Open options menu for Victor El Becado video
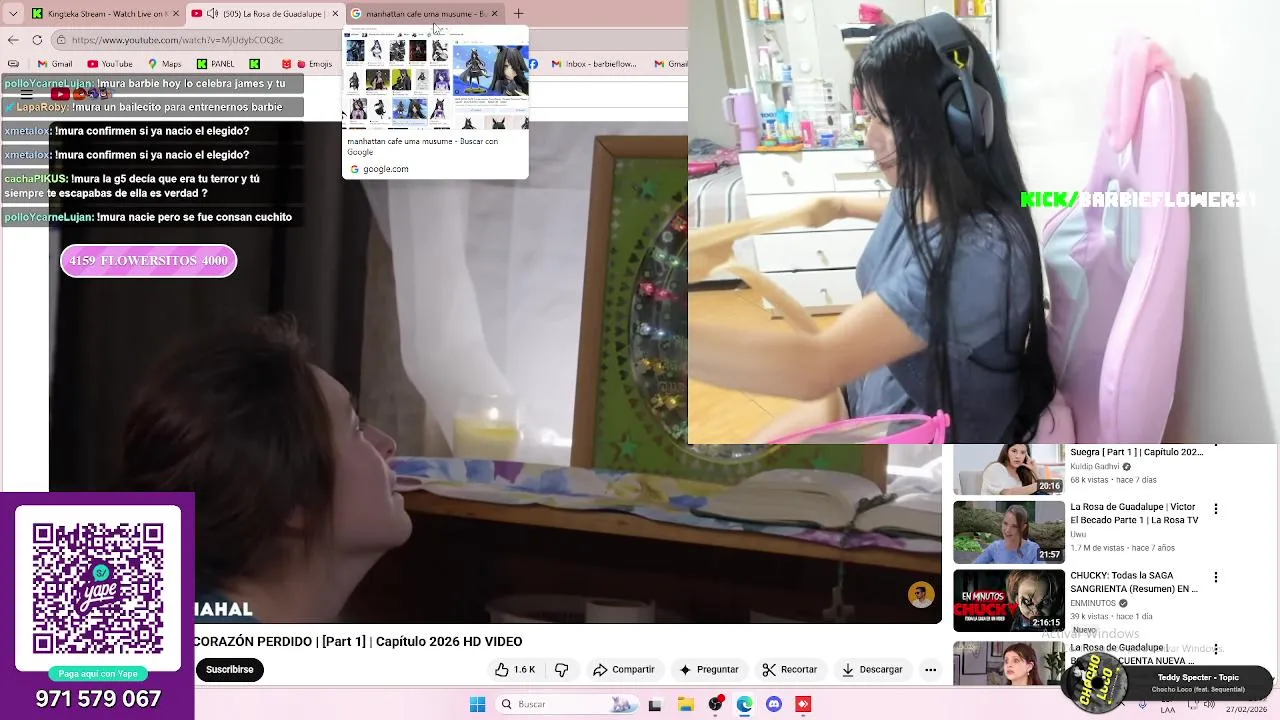Viewport: 1280px width, 720px height. 1216,509
